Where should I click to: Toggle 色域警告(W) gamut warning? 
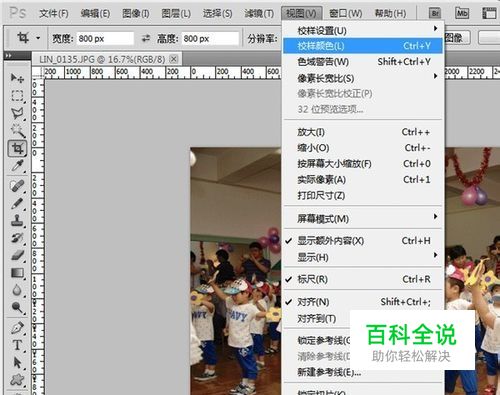click(363, 62)
